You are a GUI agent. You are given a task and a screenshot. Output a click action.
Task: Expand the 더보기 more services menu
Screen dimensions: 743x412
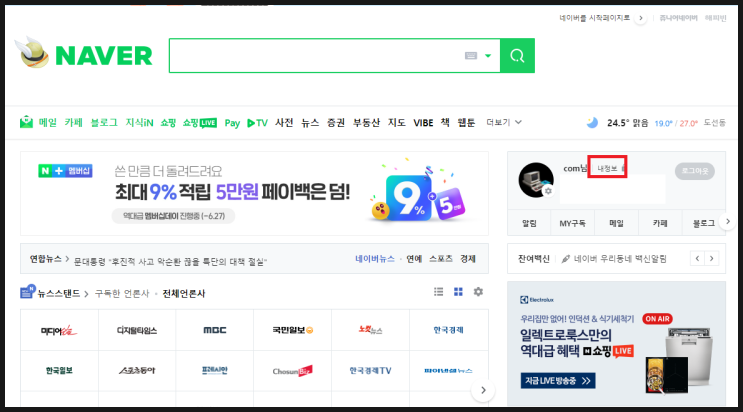tap(504, 122)
